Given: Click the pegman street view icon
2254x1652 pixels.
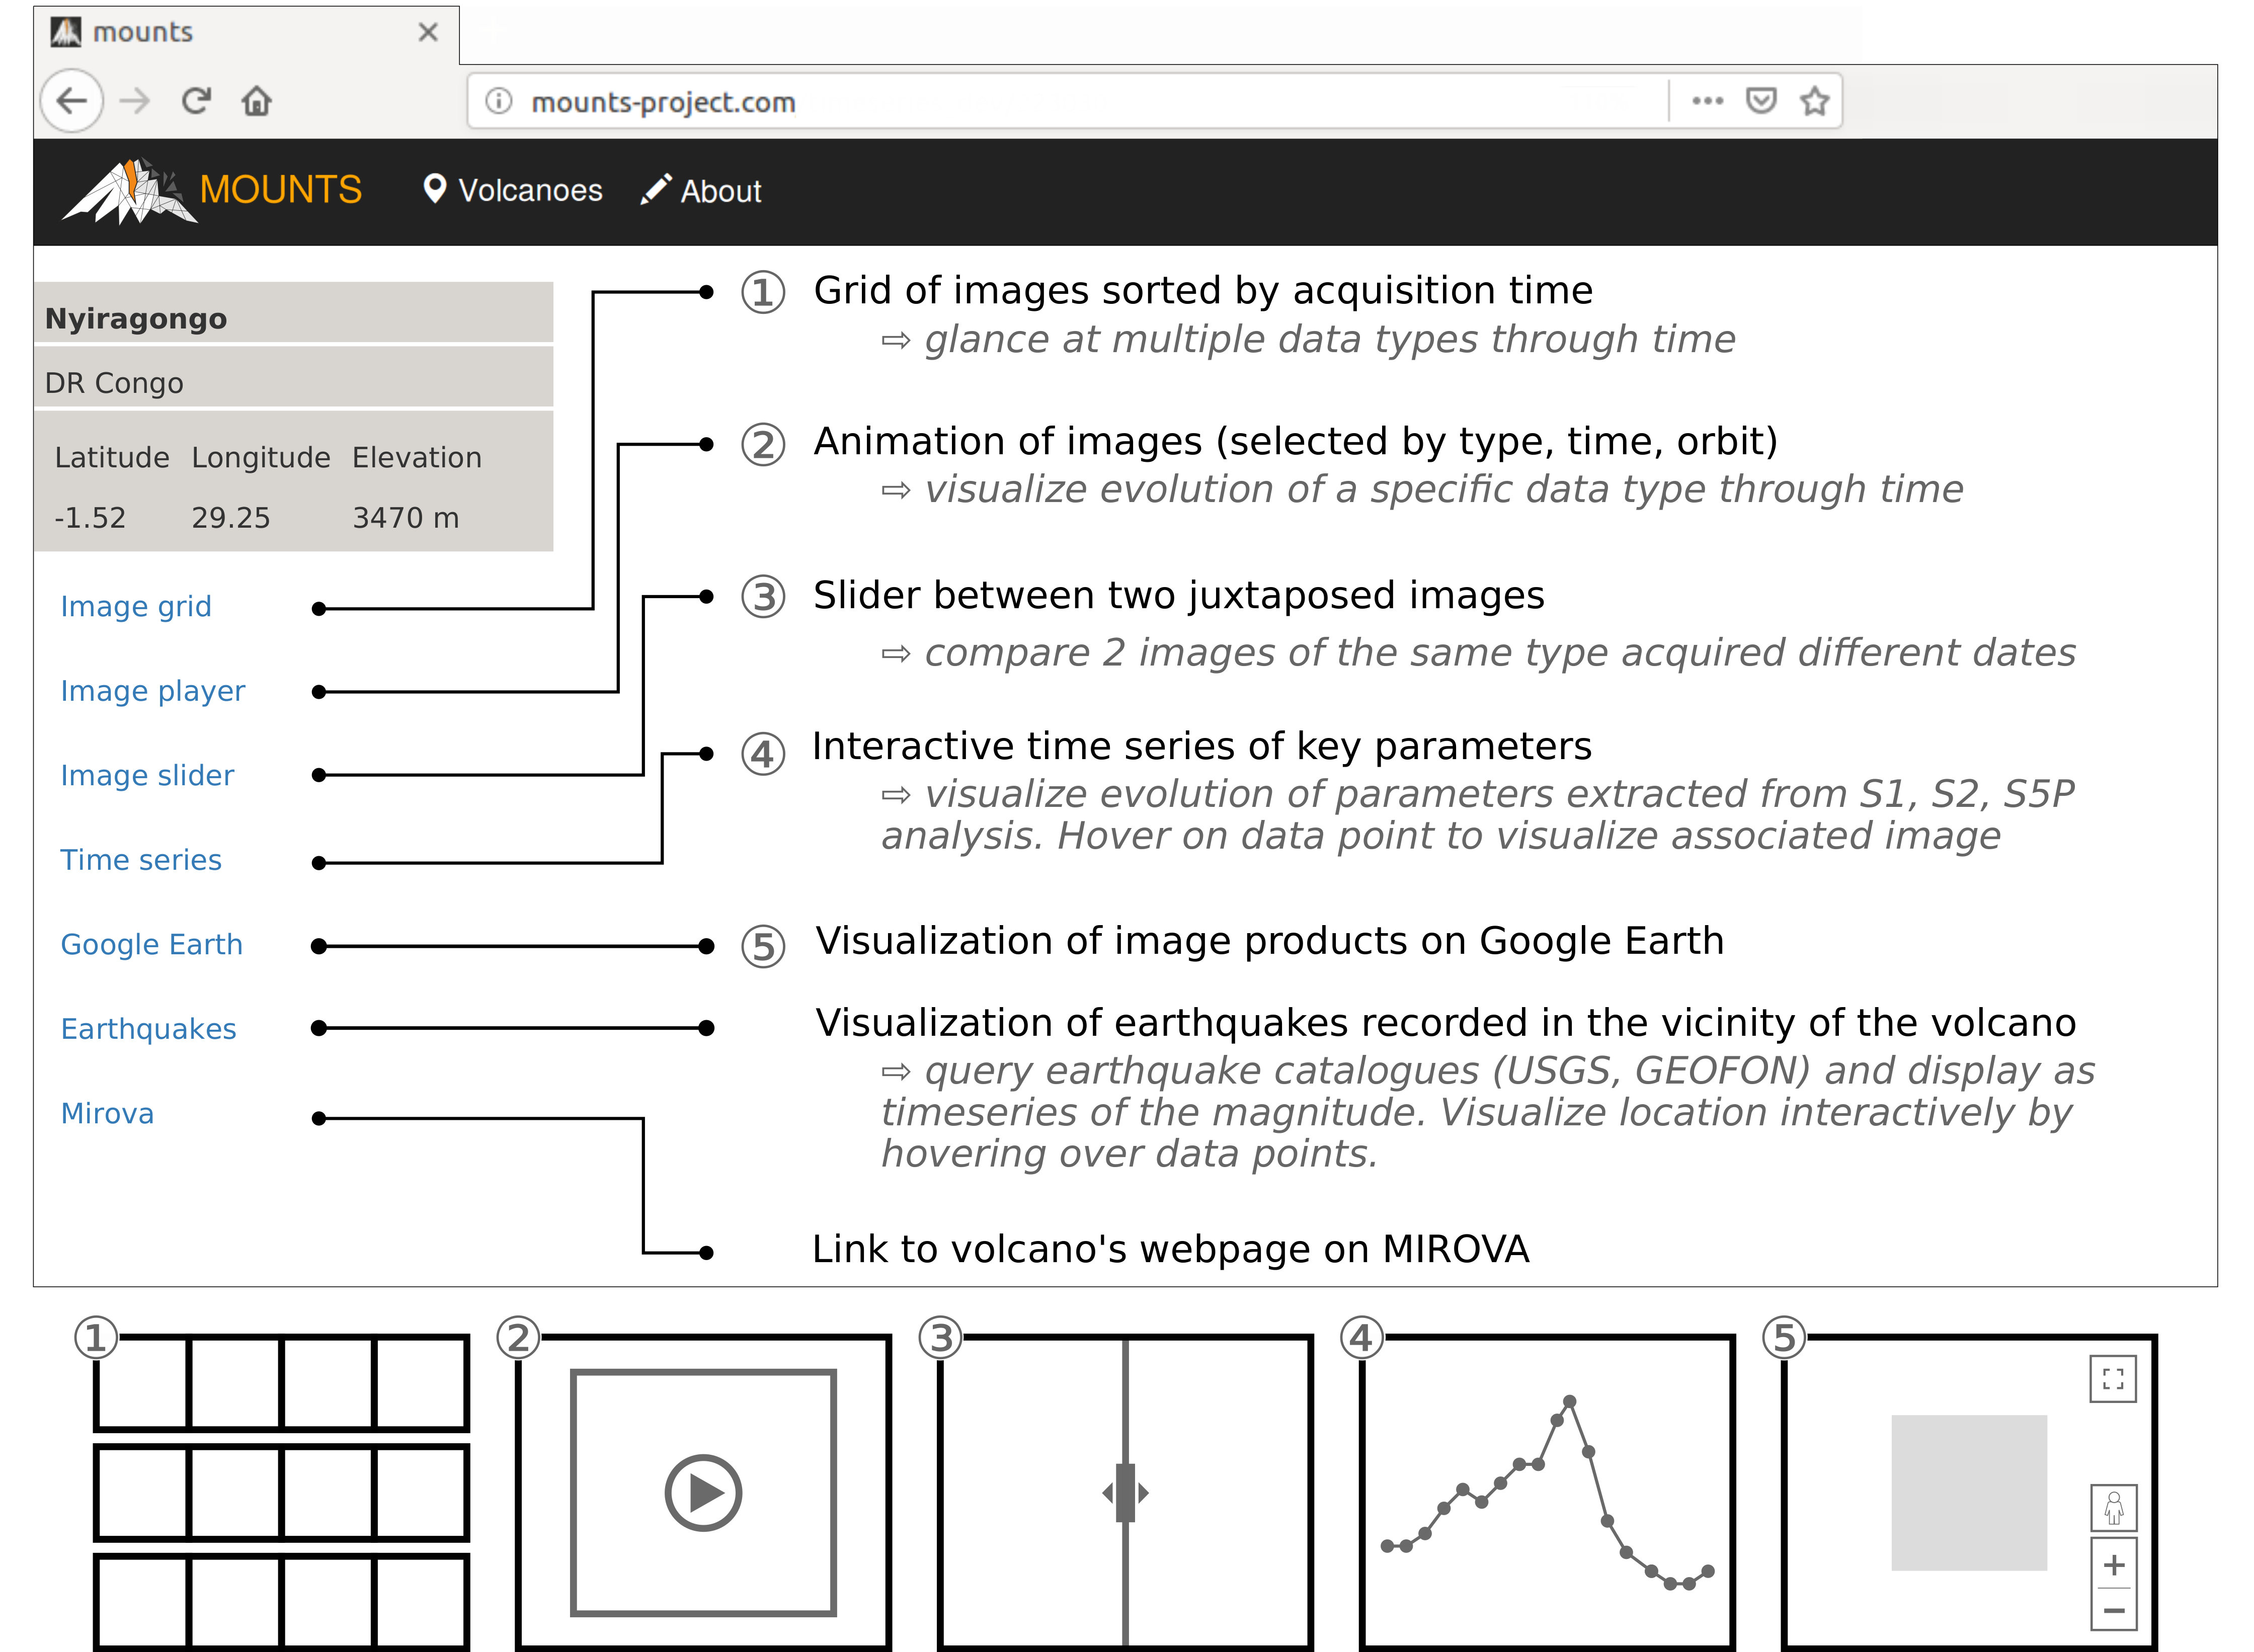Looking at the screenshot, I should point(2113,1508).
